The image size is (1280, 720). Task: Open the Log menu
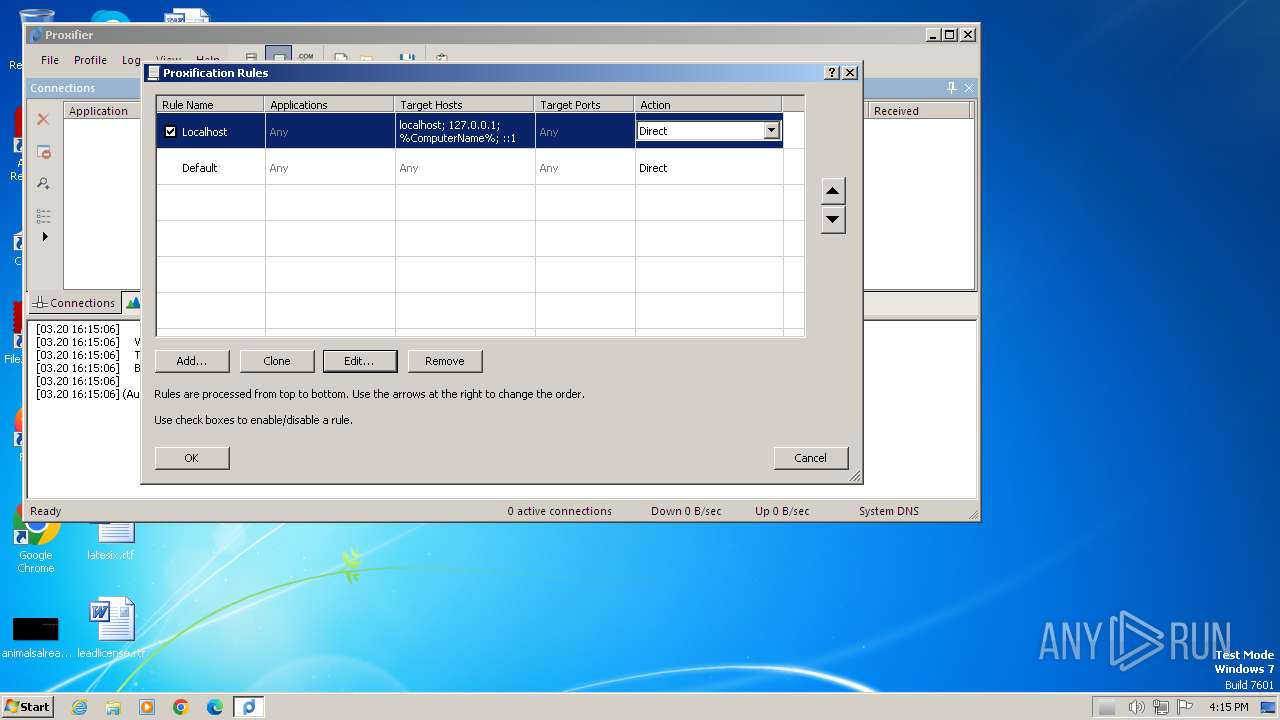point(131,60)
